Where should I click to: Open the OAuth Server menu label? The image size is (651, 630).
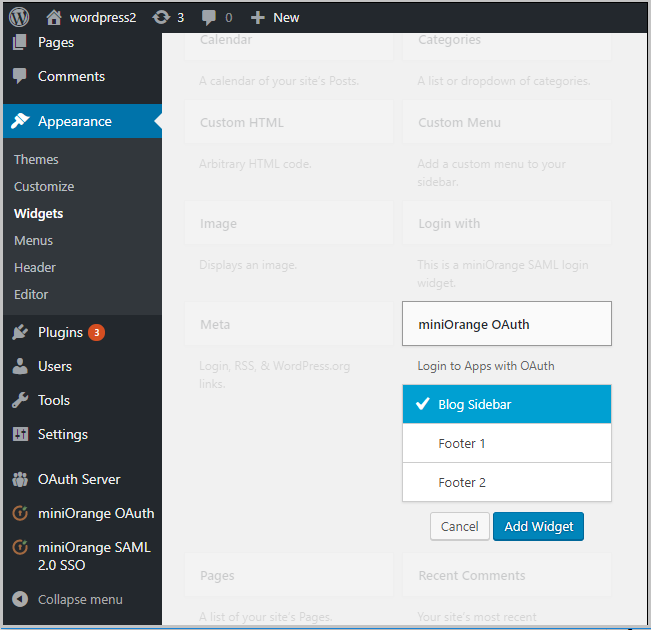79,479
